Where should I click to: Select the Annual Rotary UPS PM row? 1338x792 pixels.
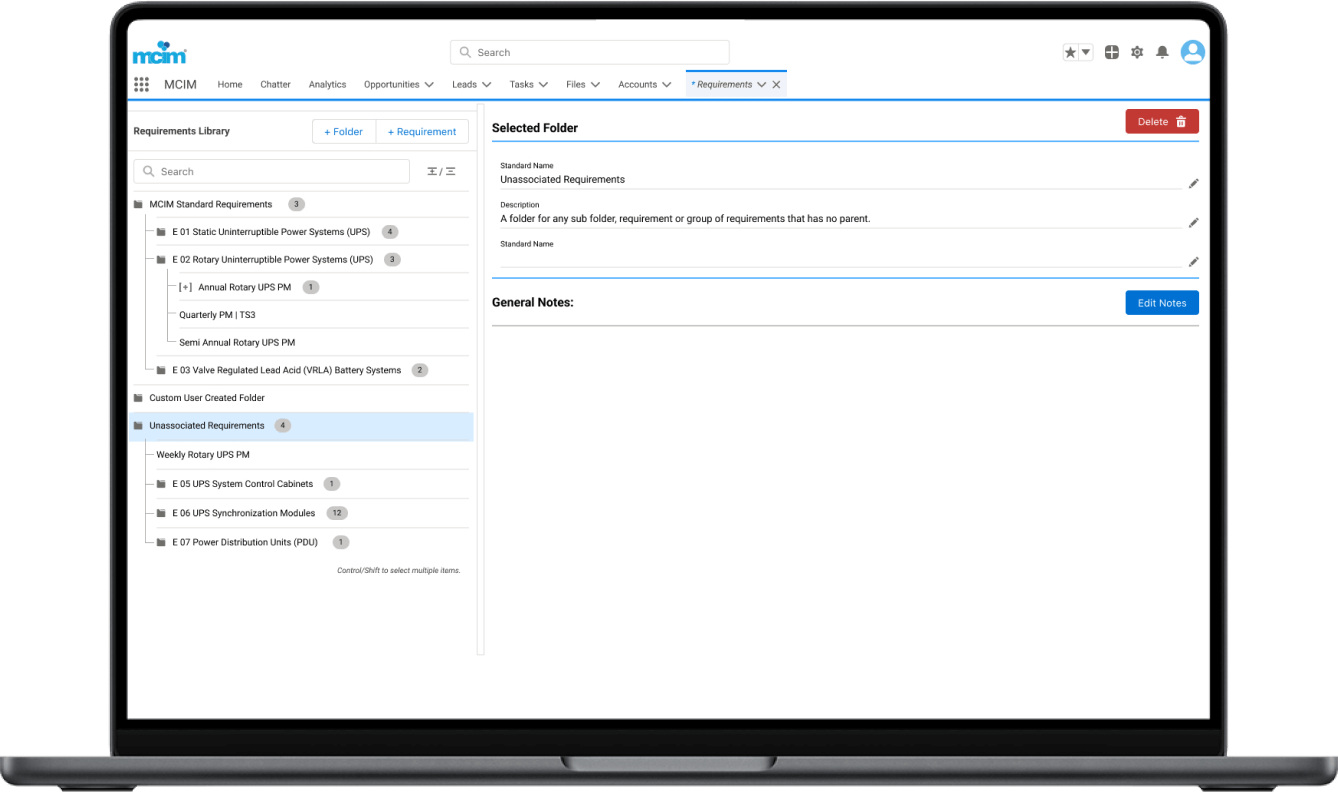point(323,287)
